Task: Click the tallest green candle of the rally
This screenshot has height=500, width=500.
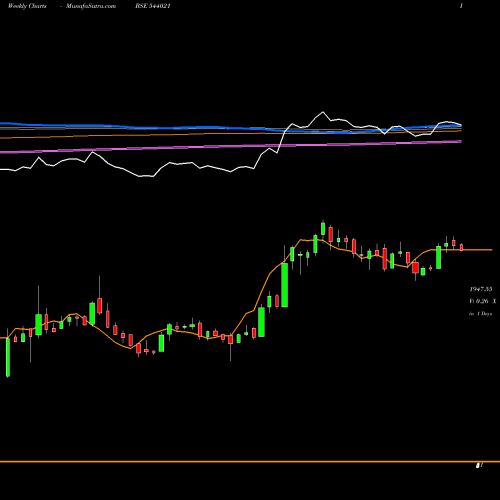Action: pyautogui.click(x=285, y=285)
